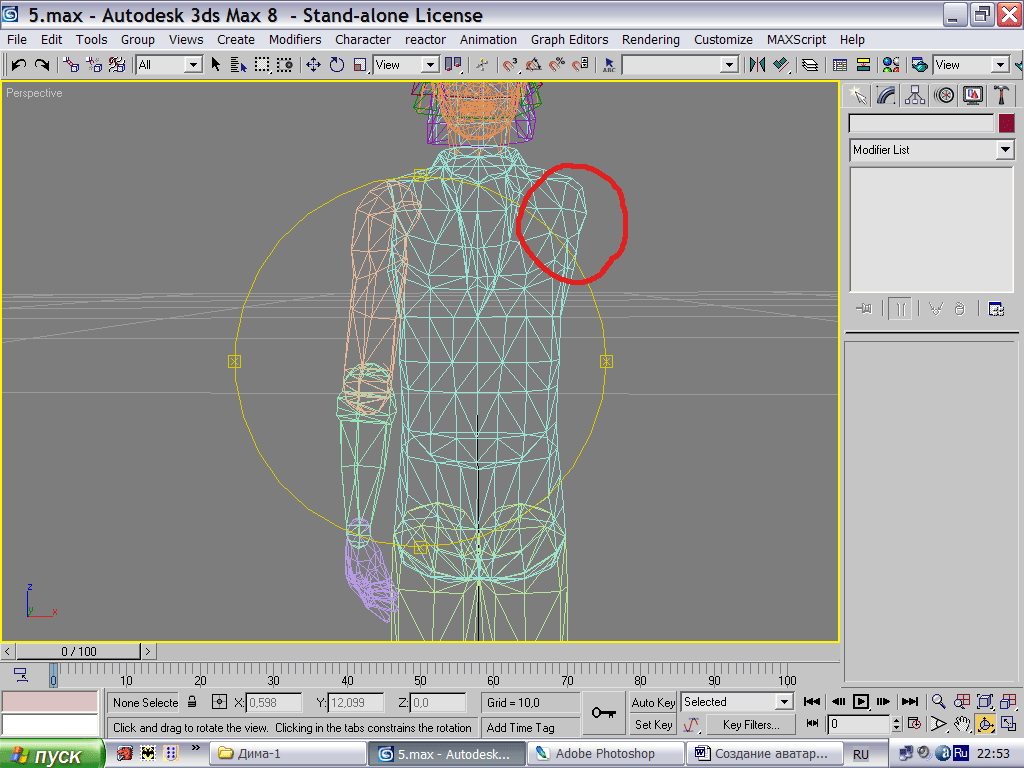Toggle Set Key animation mode
The image size is (1024, 768).
coord(653,724)
